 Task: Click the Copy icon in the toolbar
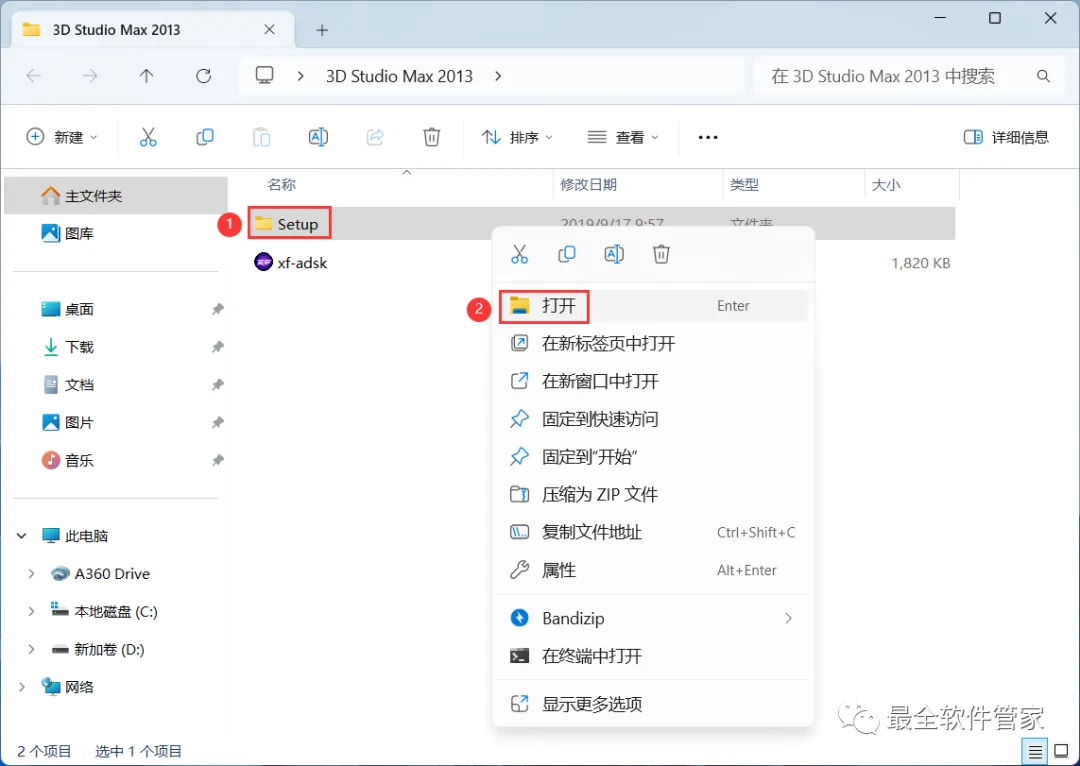pyautogui.click(x=205, y=137)
